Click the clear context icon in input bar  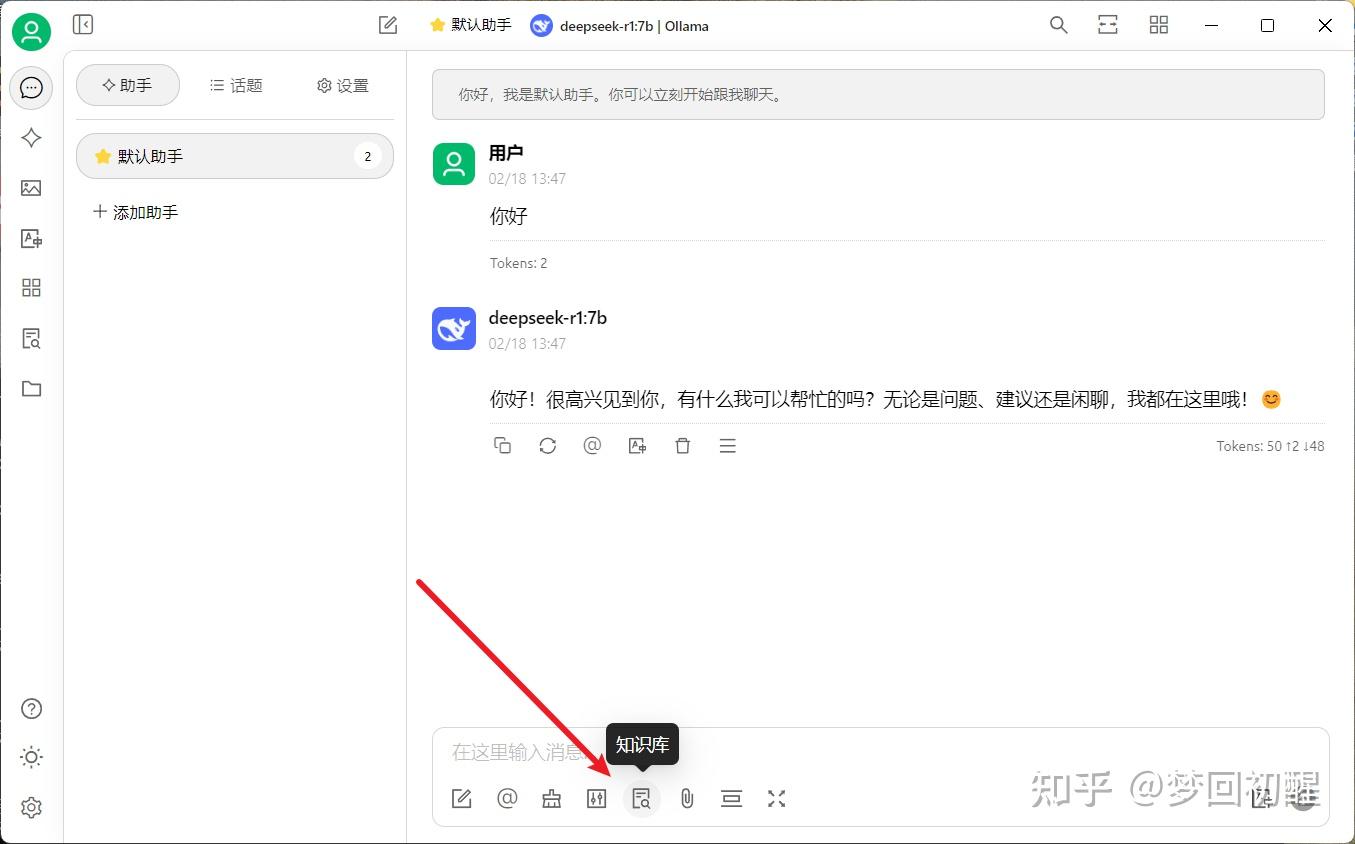tap(732, 799)
